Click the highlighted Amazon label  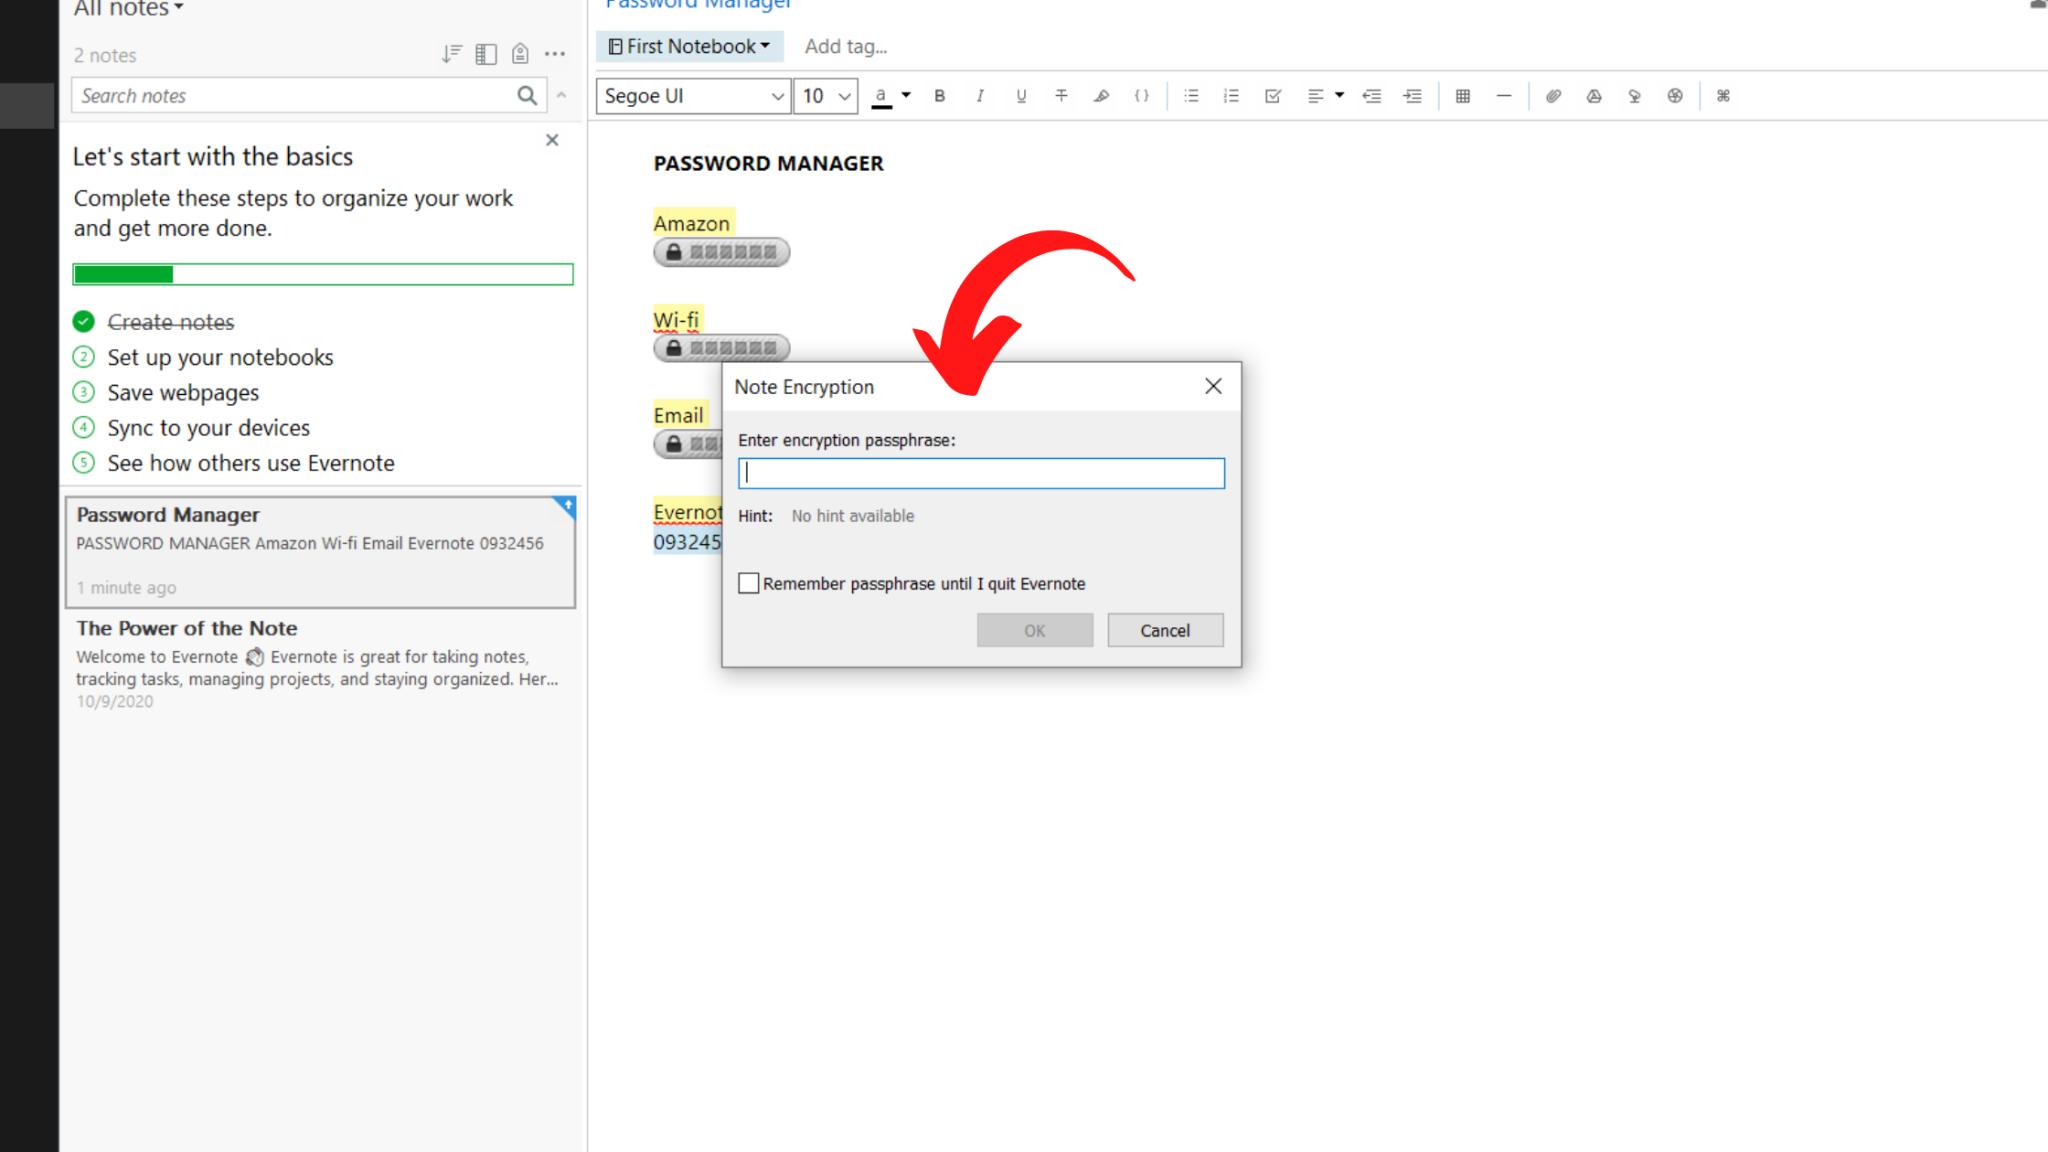[692, 222]
